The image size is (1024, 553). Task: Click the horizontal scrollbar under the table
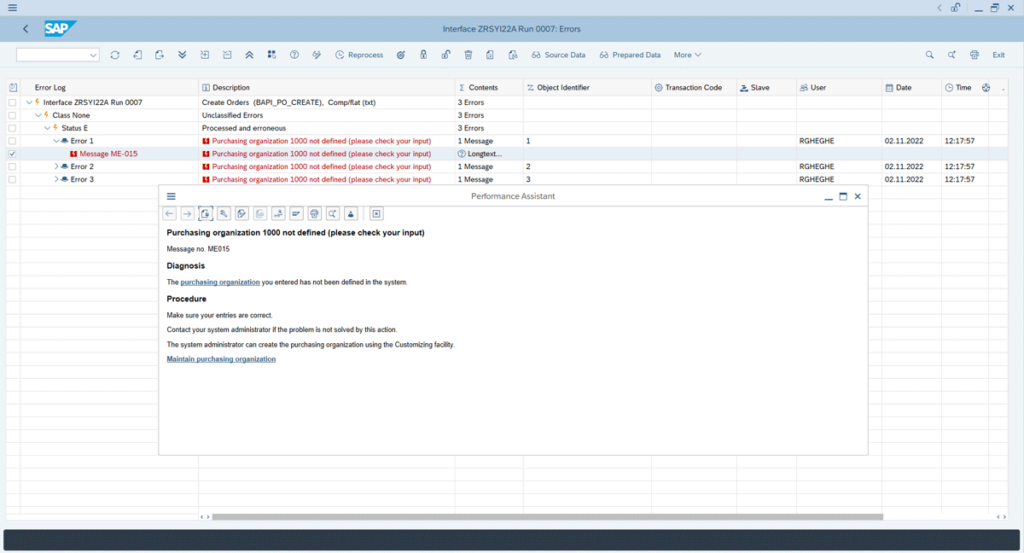tap(547, 516)
